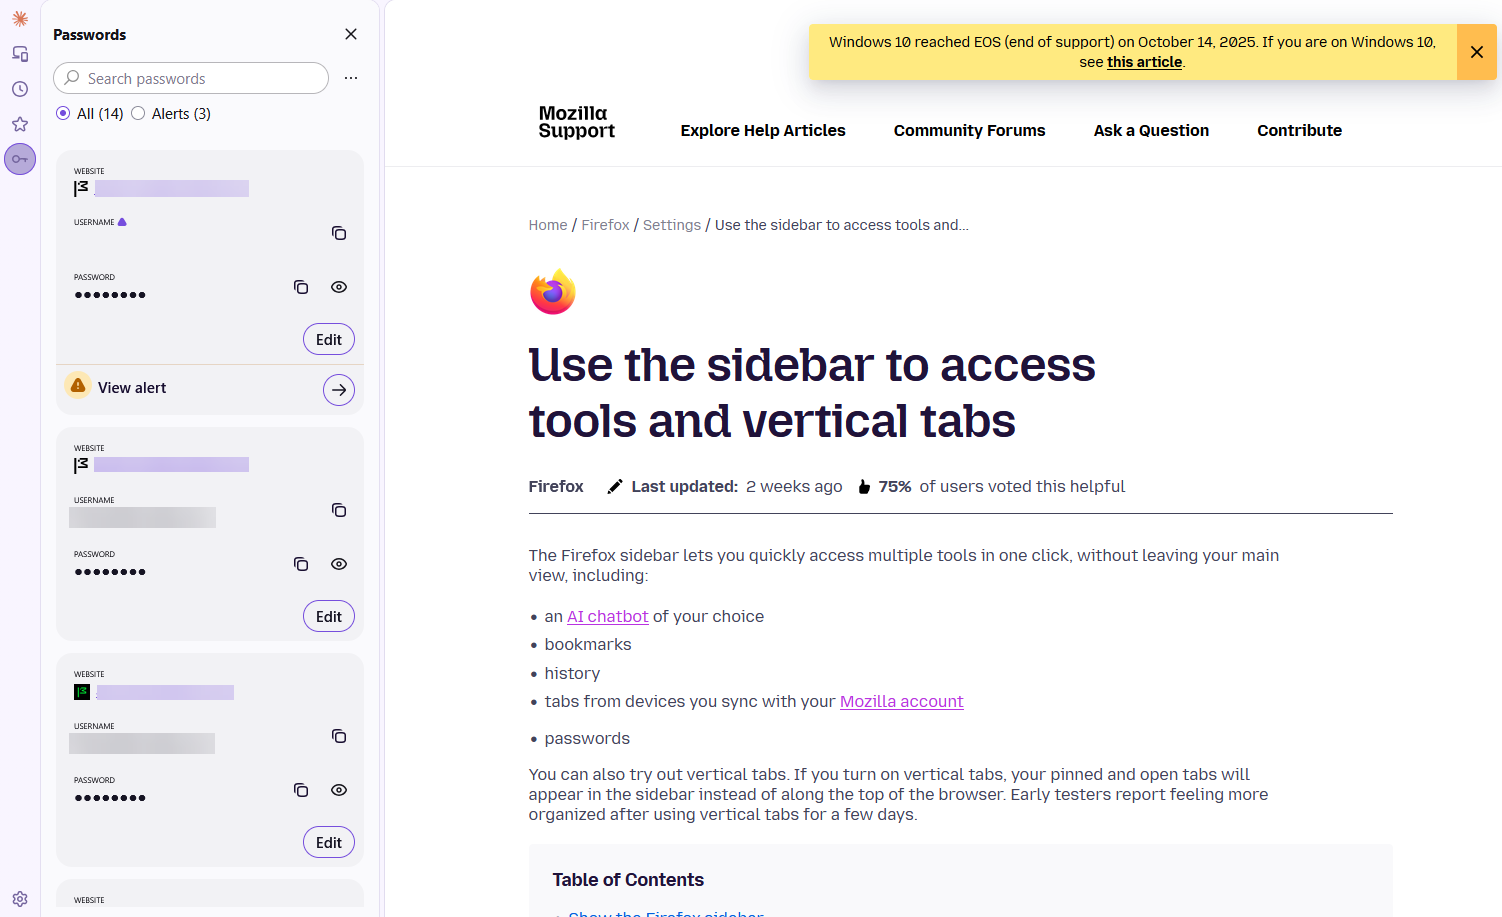Click the Firefox logo above the title

pos(553,292)
